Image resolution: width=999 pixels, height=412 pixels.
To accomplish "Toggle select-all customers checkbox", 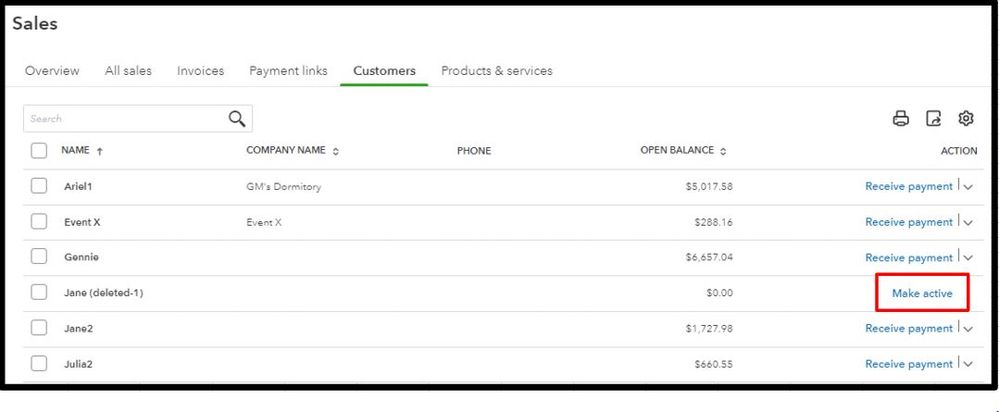I will (39, 151).
